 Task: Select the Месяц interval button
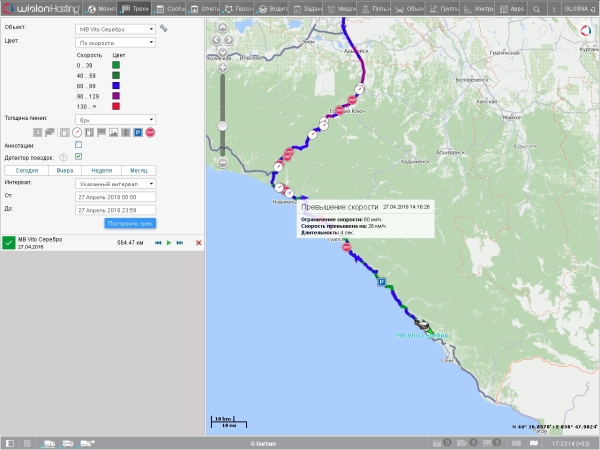pyautogui.click(x=139, y=170)
